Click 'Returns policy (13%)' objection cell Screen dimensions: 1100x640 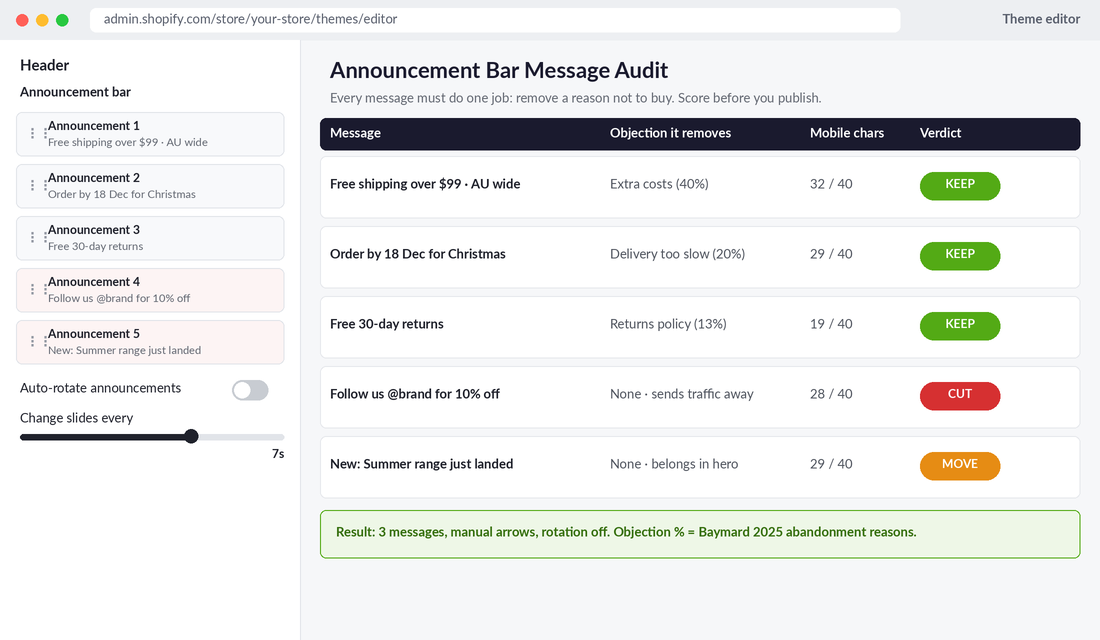[x=668, y=324]
